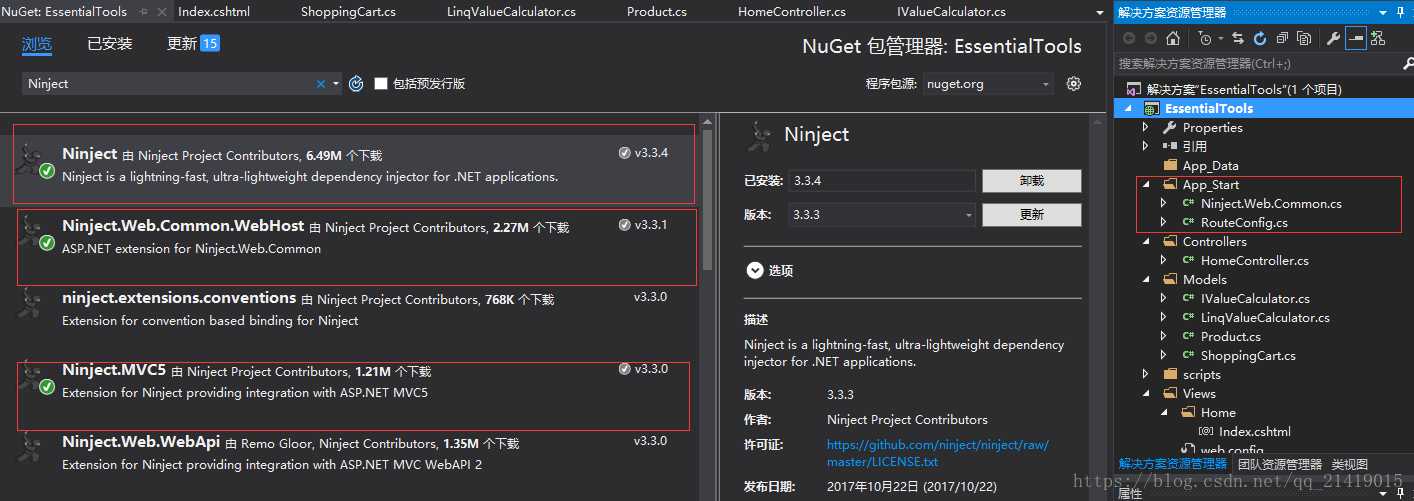Image resolution: width=1414 pixels, height=501 pixels.
Task: Toggle the include prerelease checkbox
Action: click(x=380, y=84)
